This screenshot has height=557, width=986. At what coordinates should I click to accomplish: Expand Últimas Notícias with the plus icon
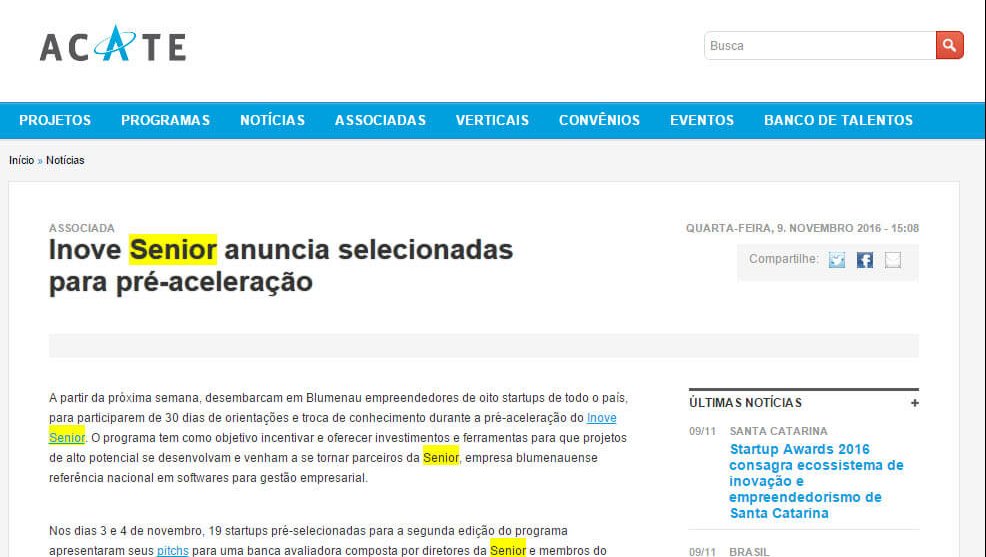(x=914, y=403)
